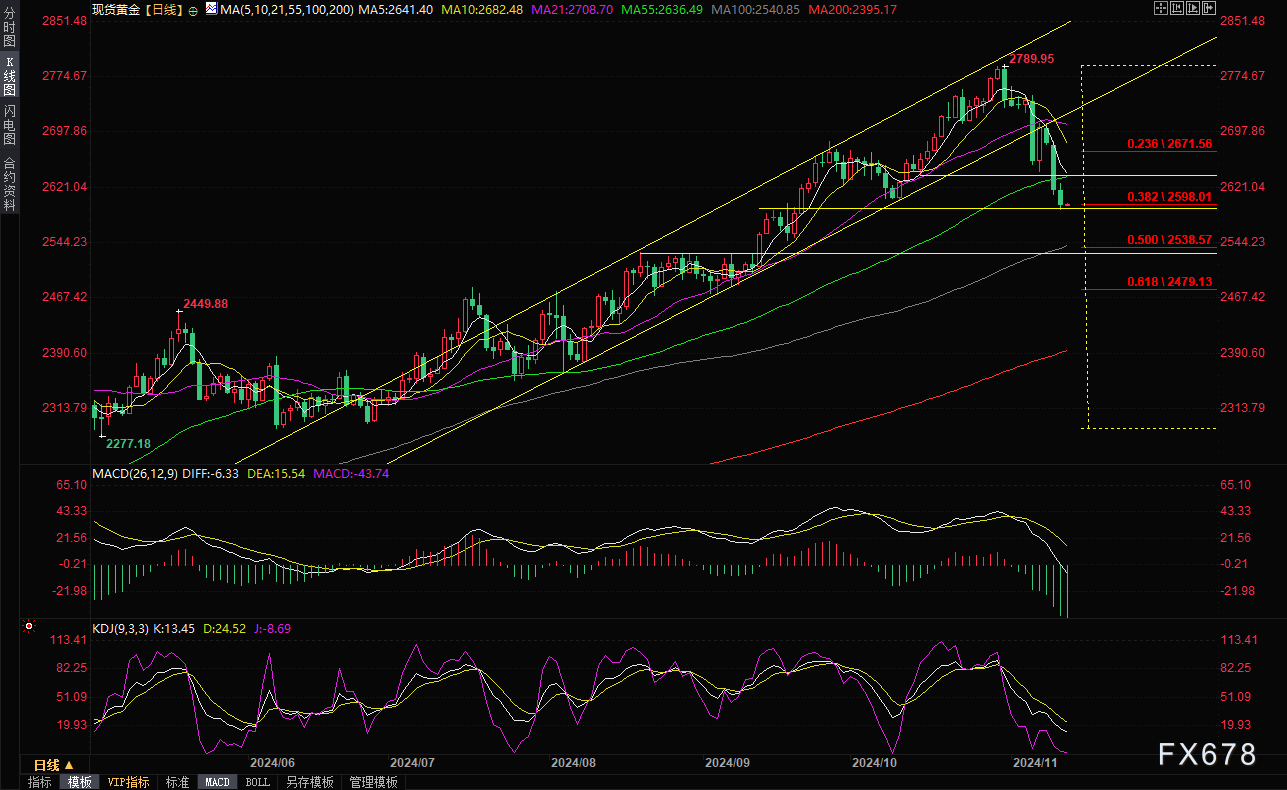1287x790 pixels.
Task: Apply the 标准 template
Action: pyautogui.click(x=177, y=782)
